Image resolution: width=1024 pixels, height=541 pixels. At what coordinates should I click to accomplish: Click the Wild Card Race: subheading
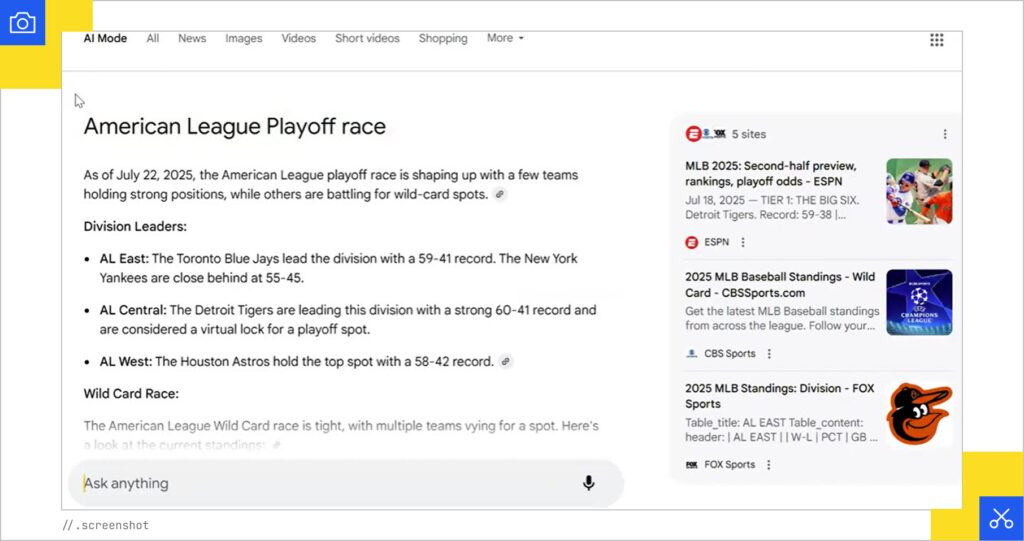pyautogui.click(x=131, y=394)
